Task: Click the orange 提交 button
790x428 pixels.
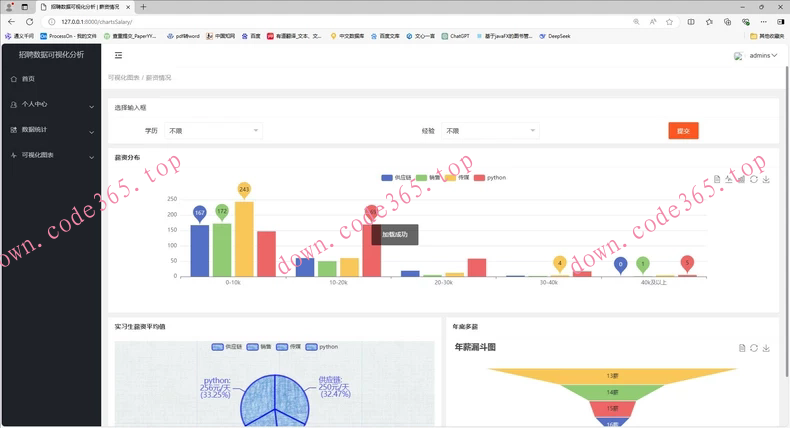Action: (x=683, y=131)
